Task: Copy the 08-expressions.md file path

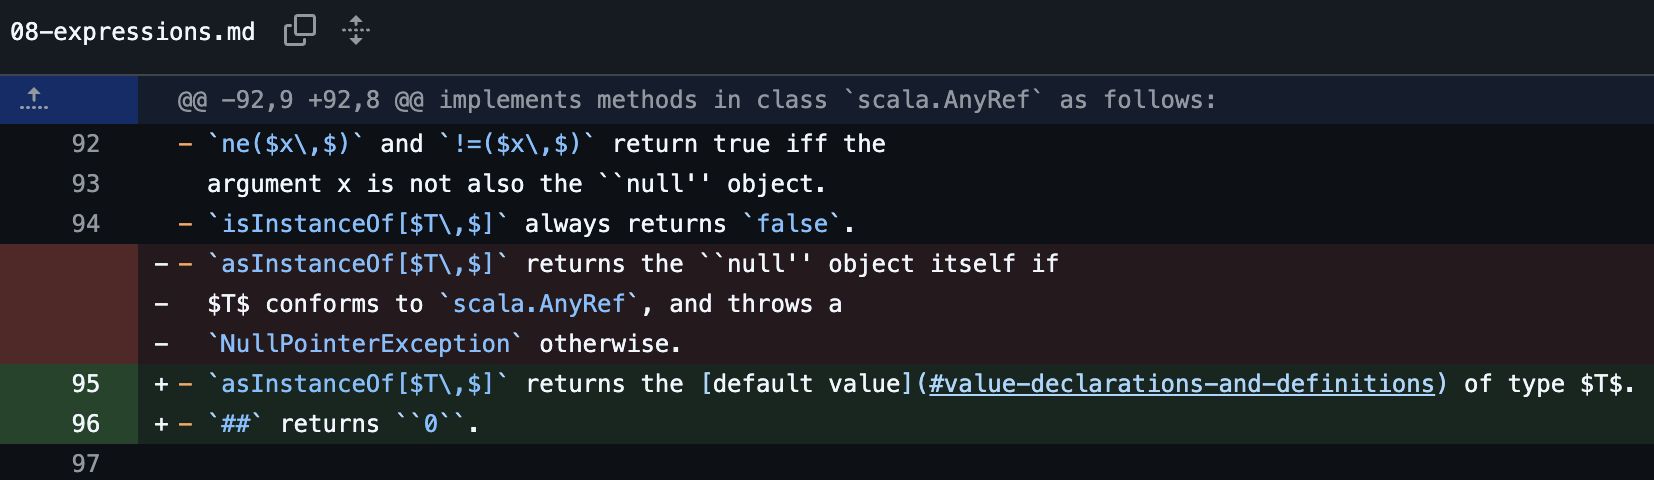Action: [x=299, y=31]
